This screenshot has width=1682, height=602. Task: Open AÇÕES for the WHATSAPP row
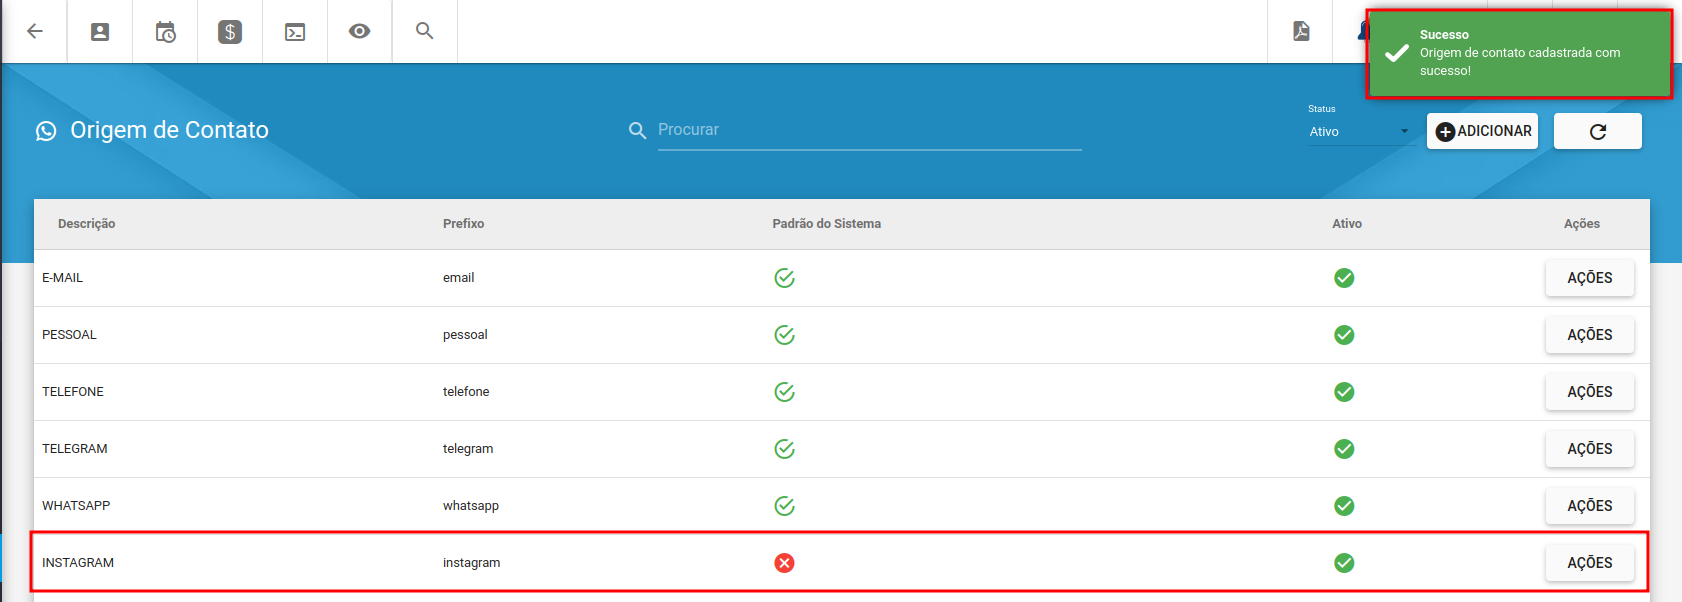[1590, 506]
